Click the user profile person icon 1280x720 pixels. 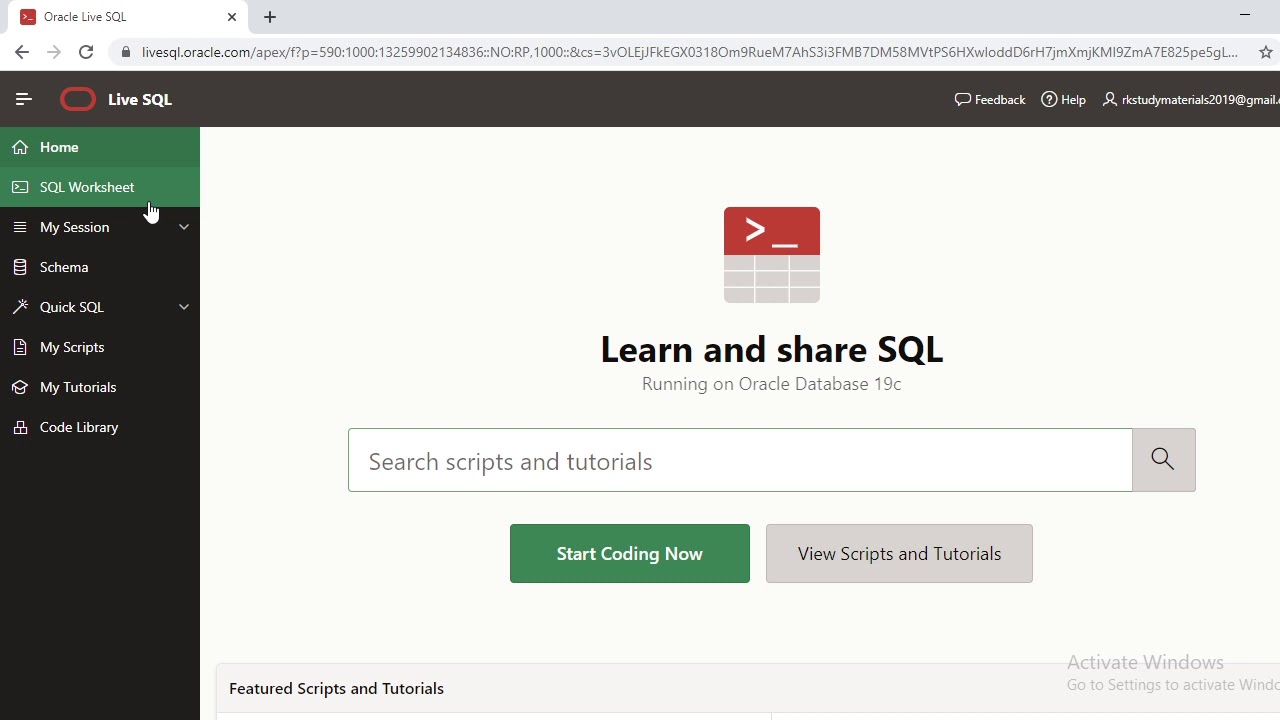(1110, 99)
